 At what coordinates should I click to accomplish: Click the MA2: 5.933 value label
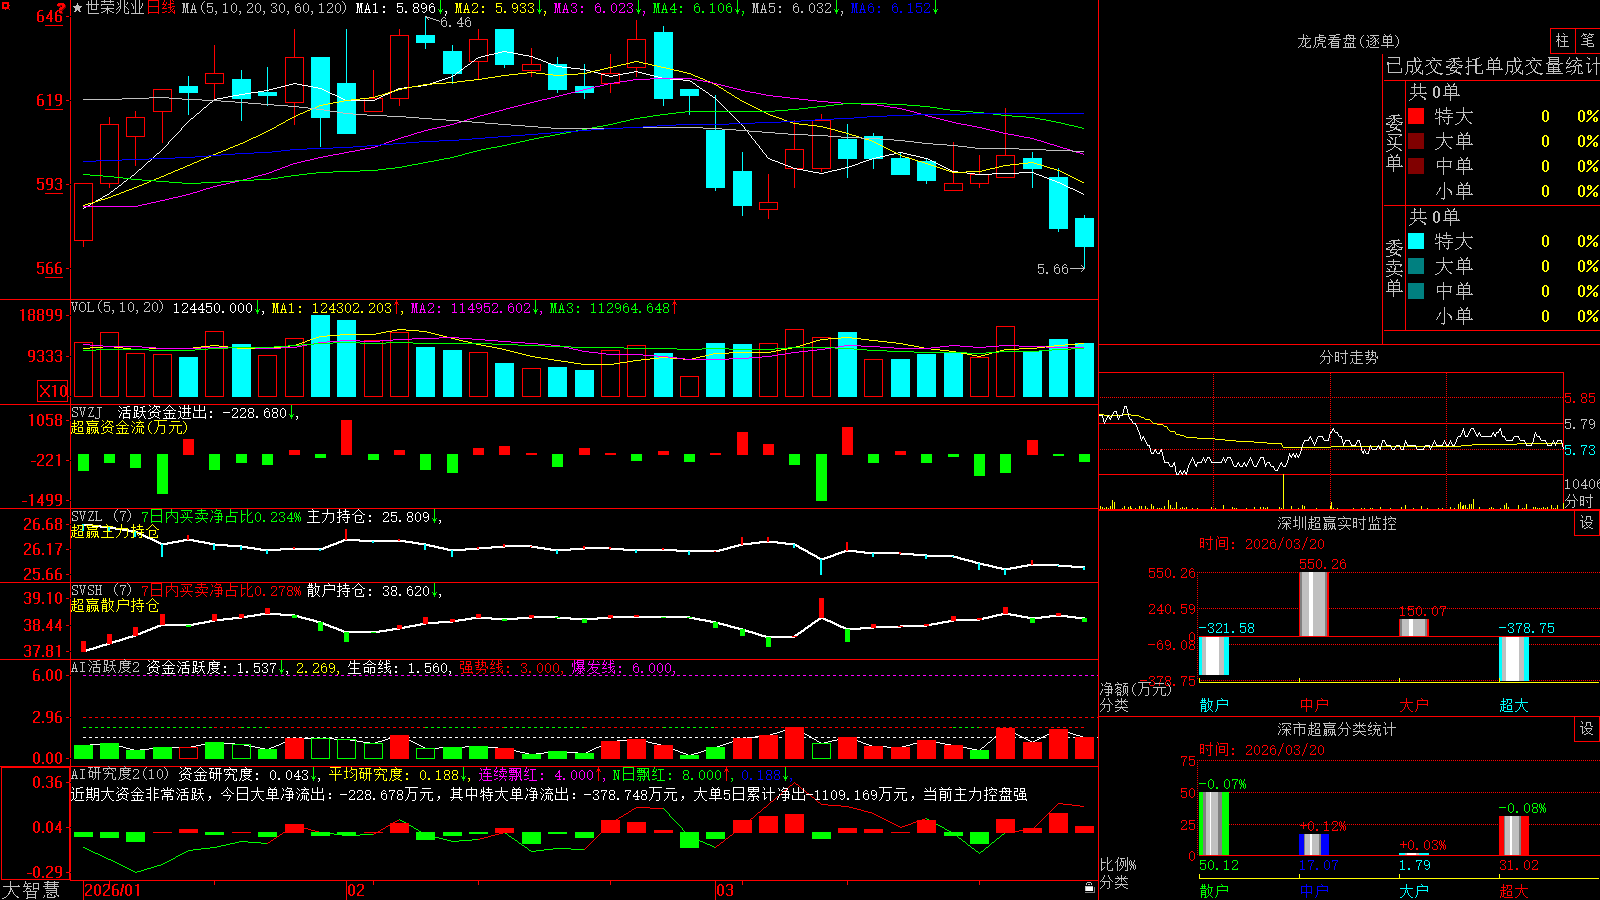point(498,8)
